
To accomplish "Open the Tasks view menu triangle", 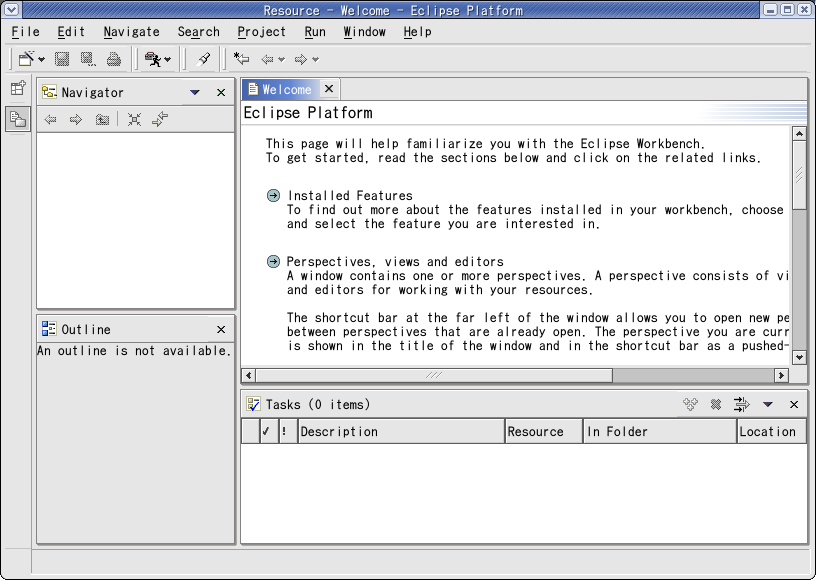I will [768, 404].
